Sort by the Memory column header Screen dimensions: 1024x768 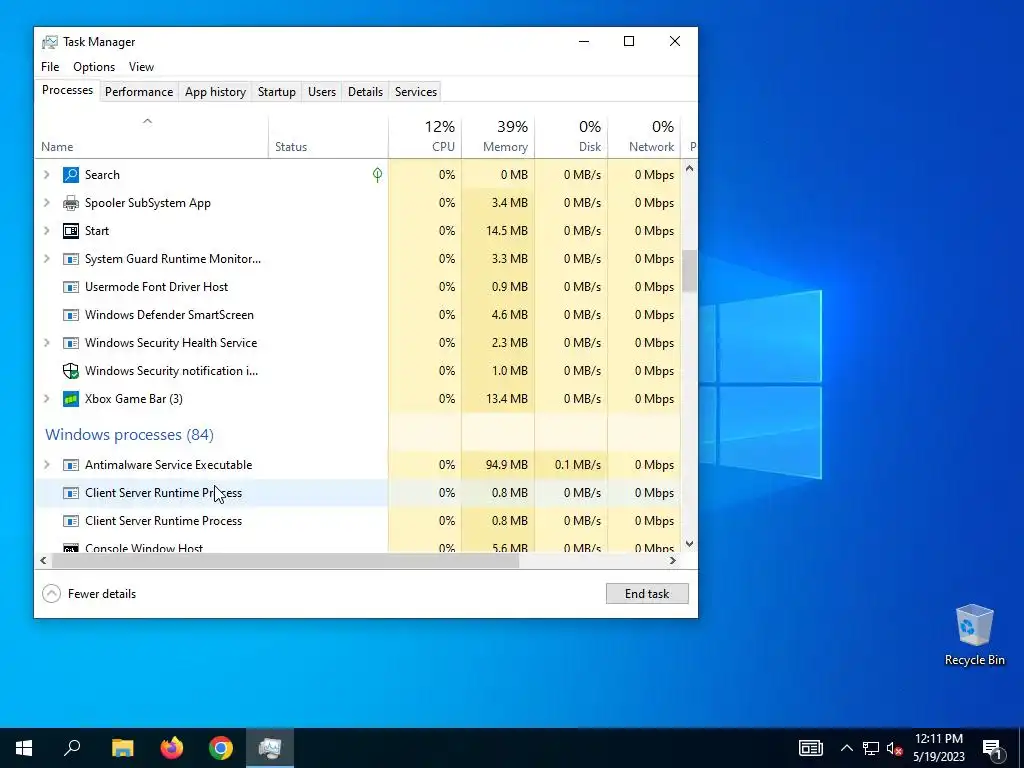click(498, 136)
